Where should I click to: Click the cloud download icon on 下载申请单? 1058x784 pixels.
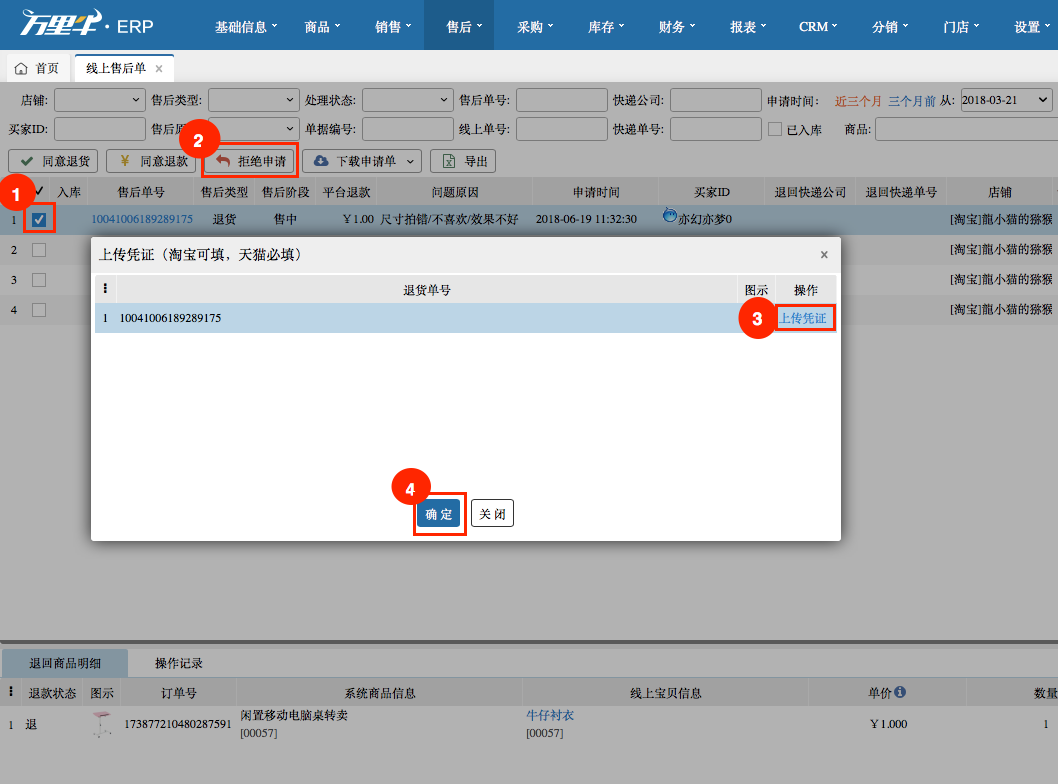click(x=321, y=161)
